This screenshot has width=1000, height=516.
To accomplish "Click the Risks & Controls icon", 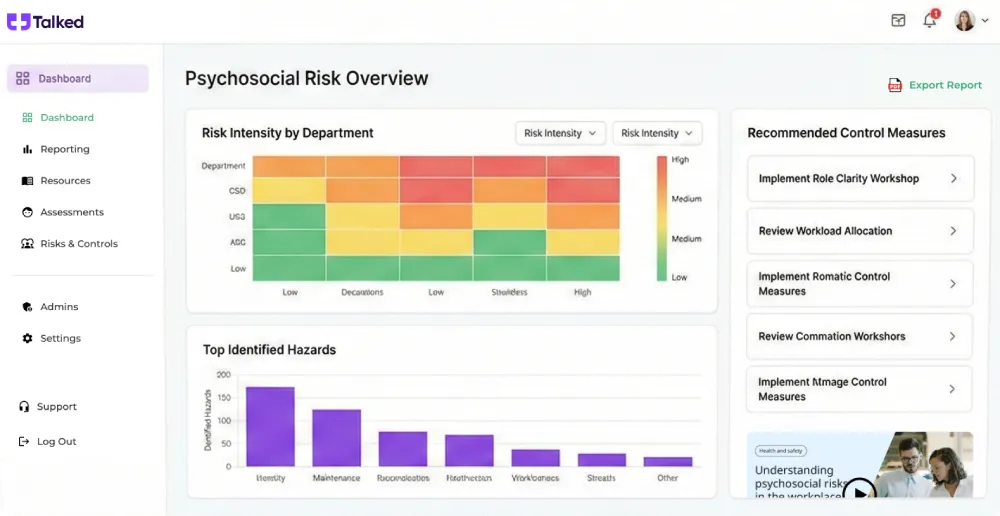I will (27, 244).
